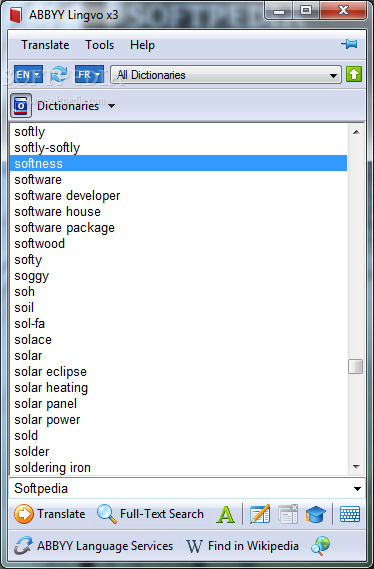The image size is (374, 569).
Task: Click the green letter A icon
Action: click(225, 514)
